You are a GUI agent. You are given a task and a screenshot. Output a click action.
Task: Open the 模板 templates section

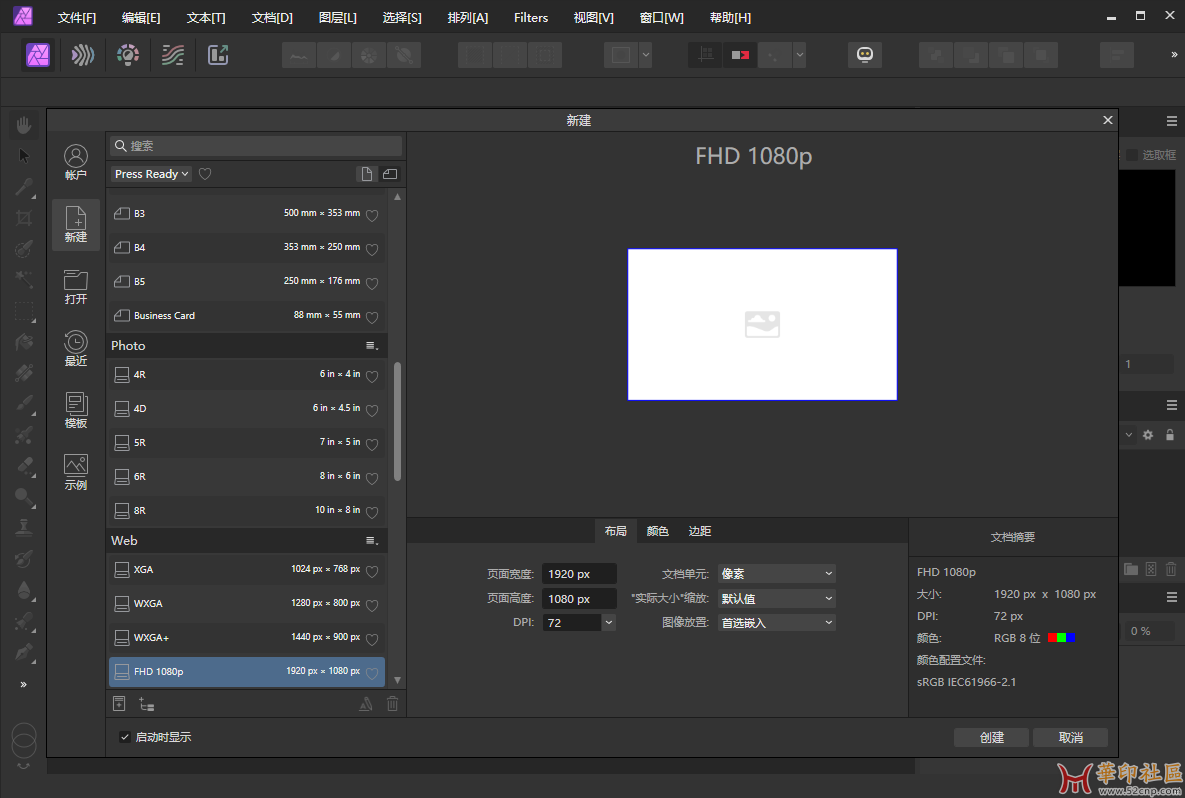point(76,410)
